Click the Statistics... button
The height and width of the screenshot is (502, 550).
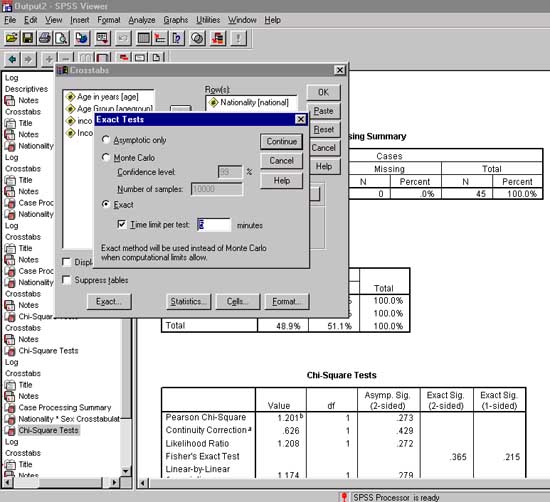[x=188, y=302]
